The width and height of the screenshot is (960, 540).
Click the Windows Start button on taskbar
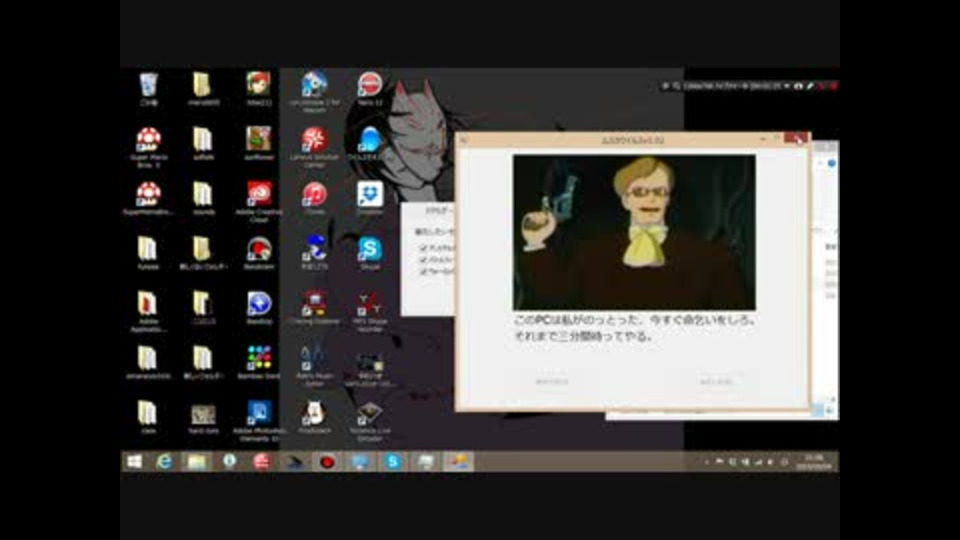(x=135, y=461)
